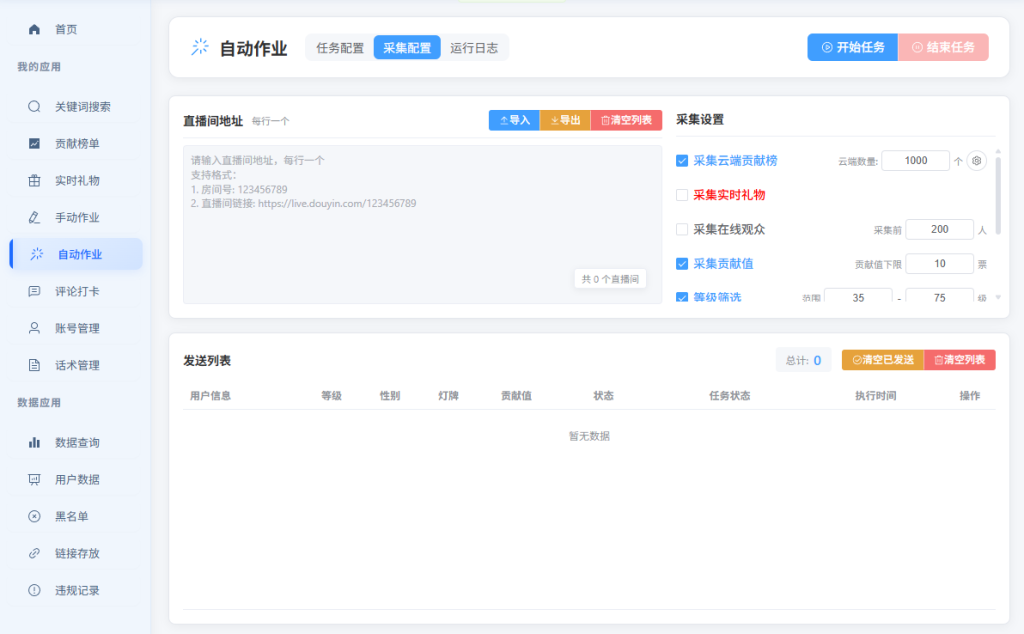The width and height of the screenshot is (1024, 634).
Task: Check the 采集在线观众 option
Action: point(682,229)
